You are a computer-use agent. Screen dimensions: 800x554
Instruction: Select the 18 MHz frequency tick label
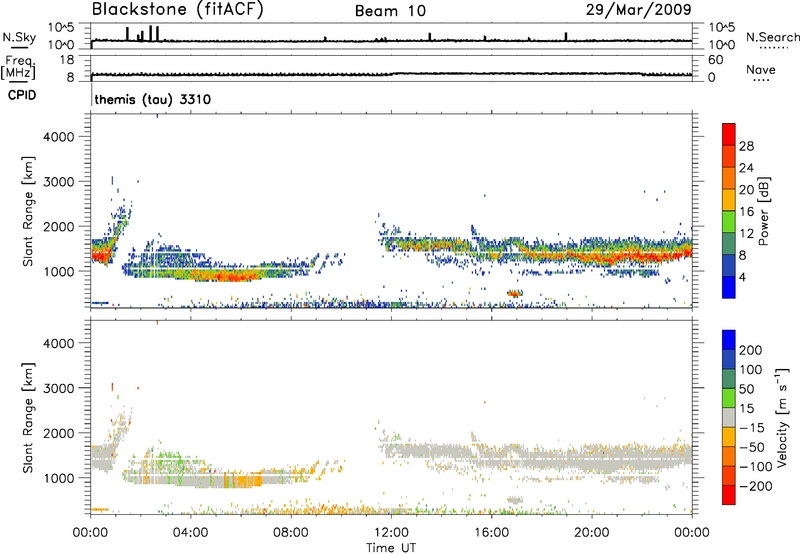pos(67,60)
